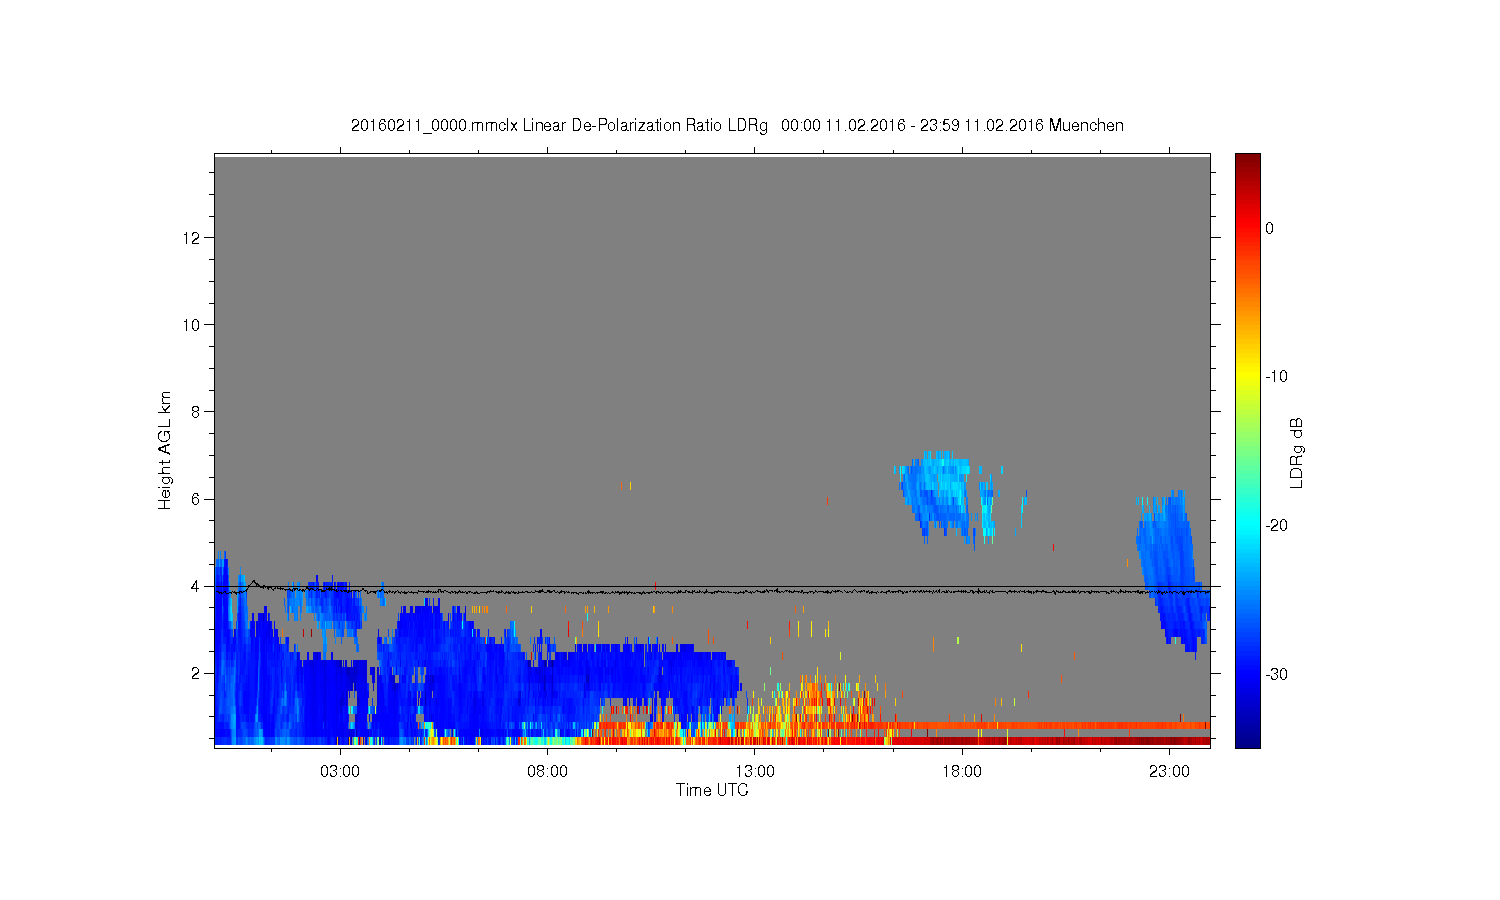The width and height of the screenshot is (1500, 900).
Task: Click the 03:00 time tick label
Action: 340,771
